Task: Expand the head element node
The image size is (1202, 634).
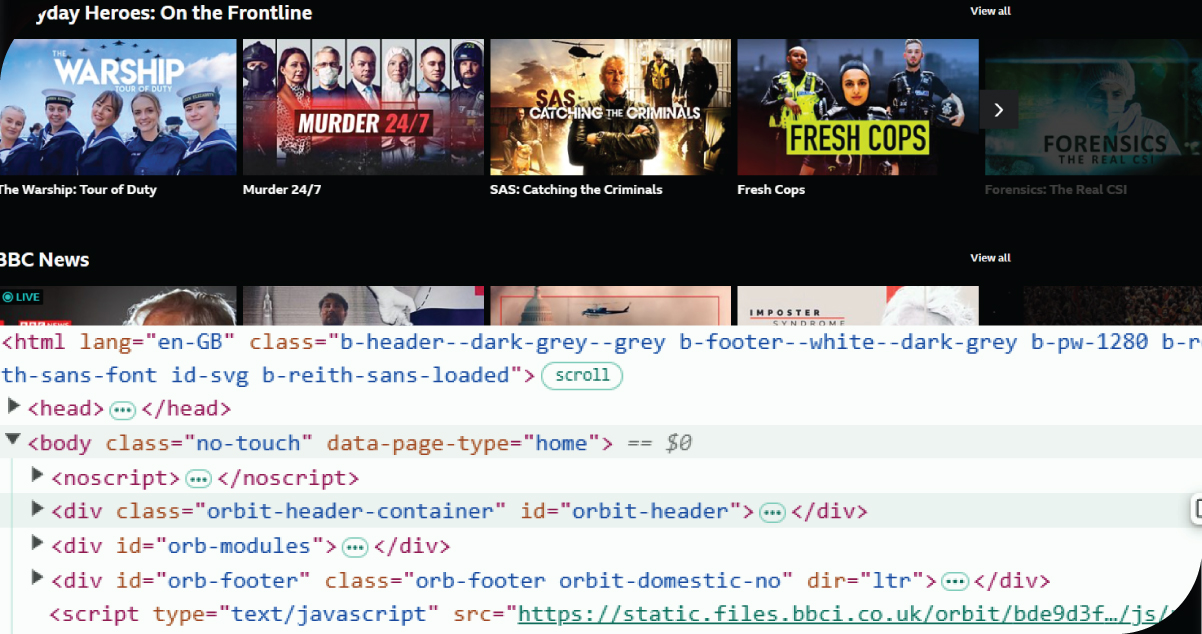Action: pyautogui.click(x=14, y=406)
